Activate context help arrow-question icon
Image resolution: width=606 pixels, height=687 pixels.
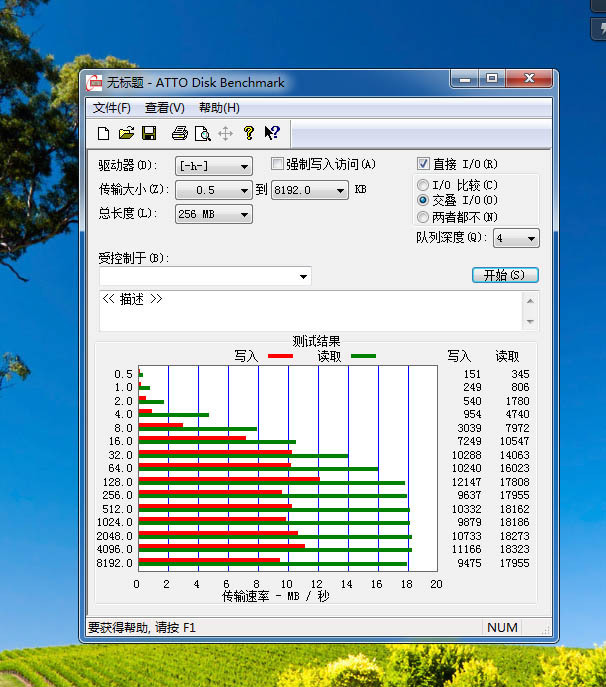(x=272, y=133)
